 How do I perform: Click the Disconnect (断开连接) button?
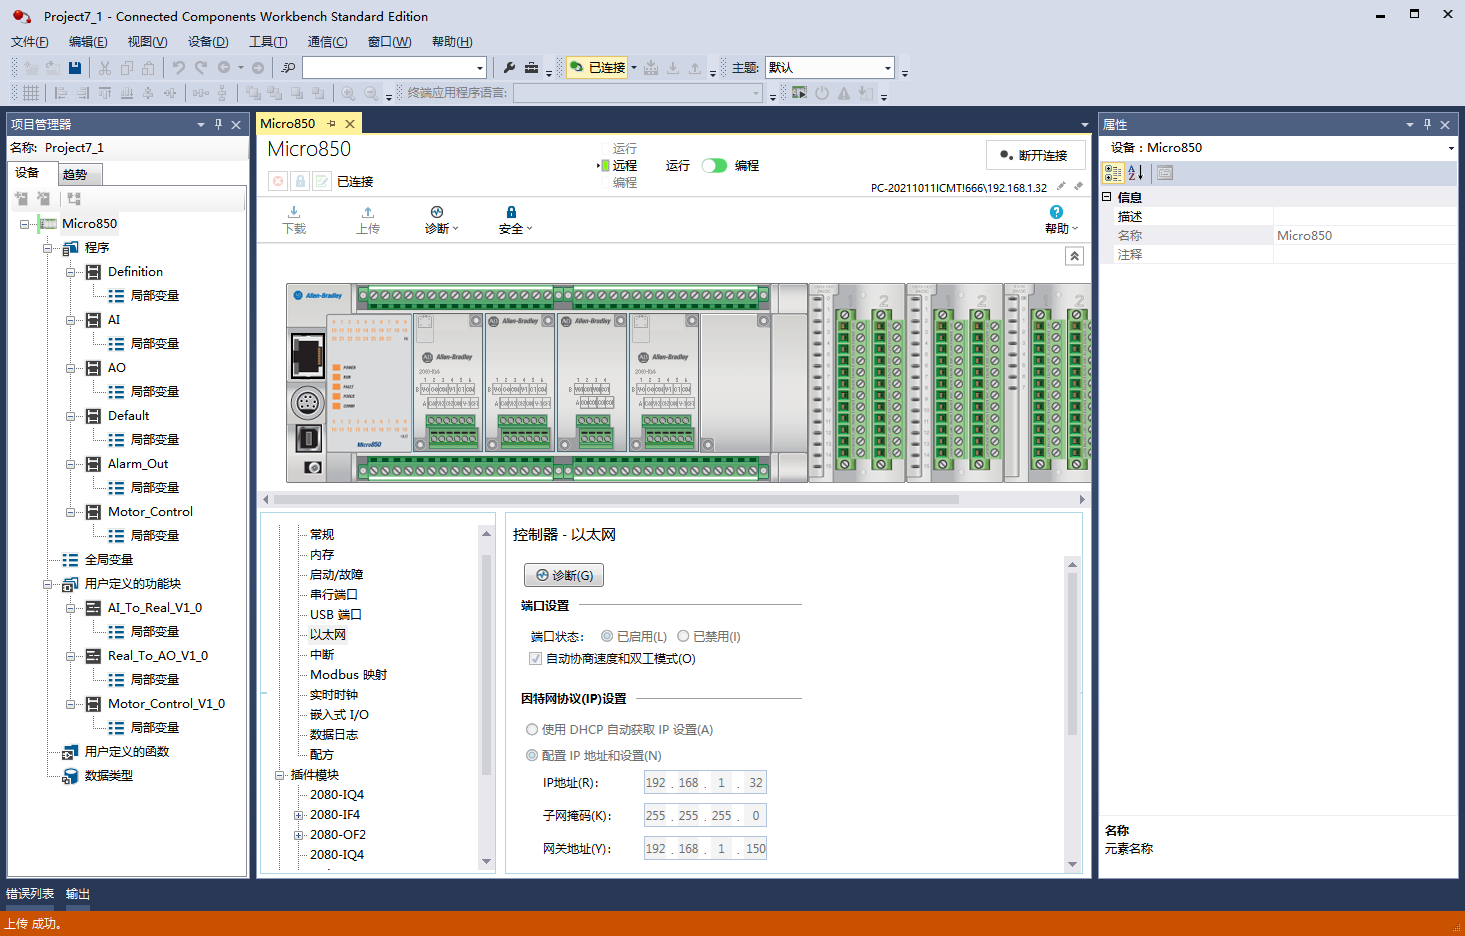(1035, 156)
